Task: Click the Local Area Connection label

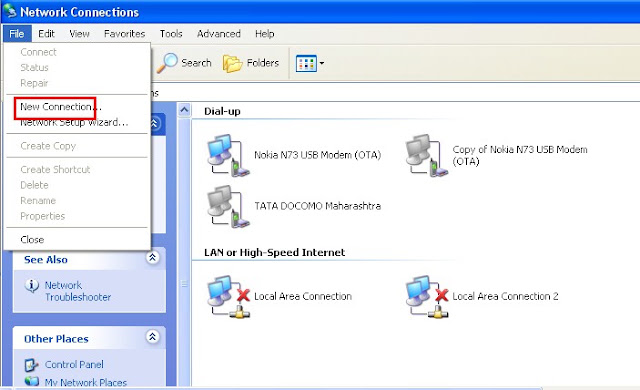Action: [303, 296]
